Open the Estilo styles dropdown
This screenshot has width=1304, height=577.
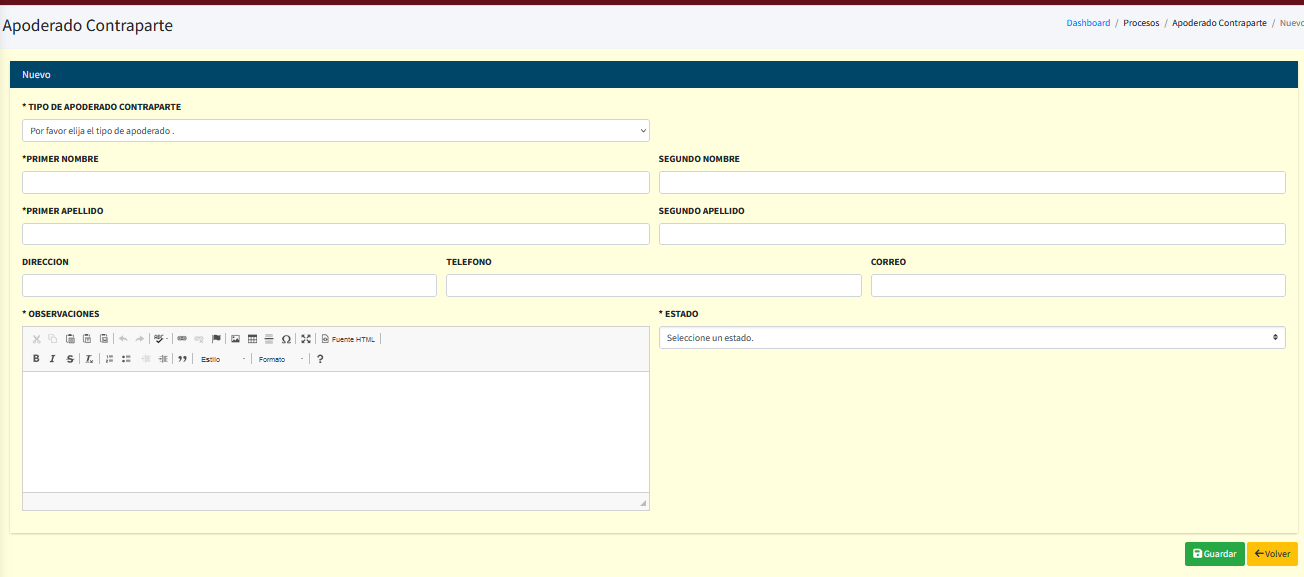pyautogui.click(x=222, y=359)
